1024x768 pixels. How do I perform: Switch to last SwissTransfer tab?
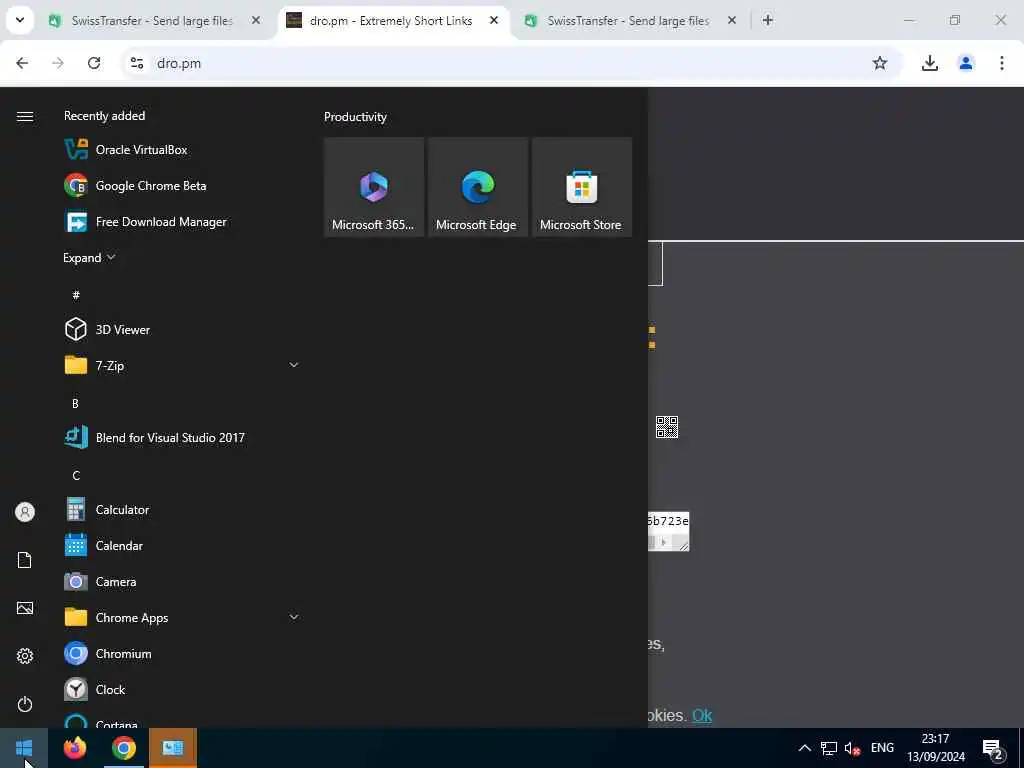628,21
